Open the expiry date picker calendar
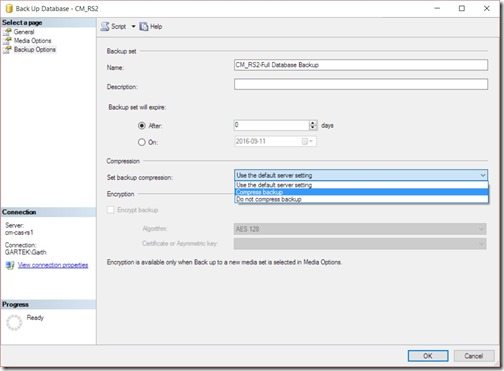The height and width of the screenshot is (371, 504). pyautogui.click(x=307, y=142)
